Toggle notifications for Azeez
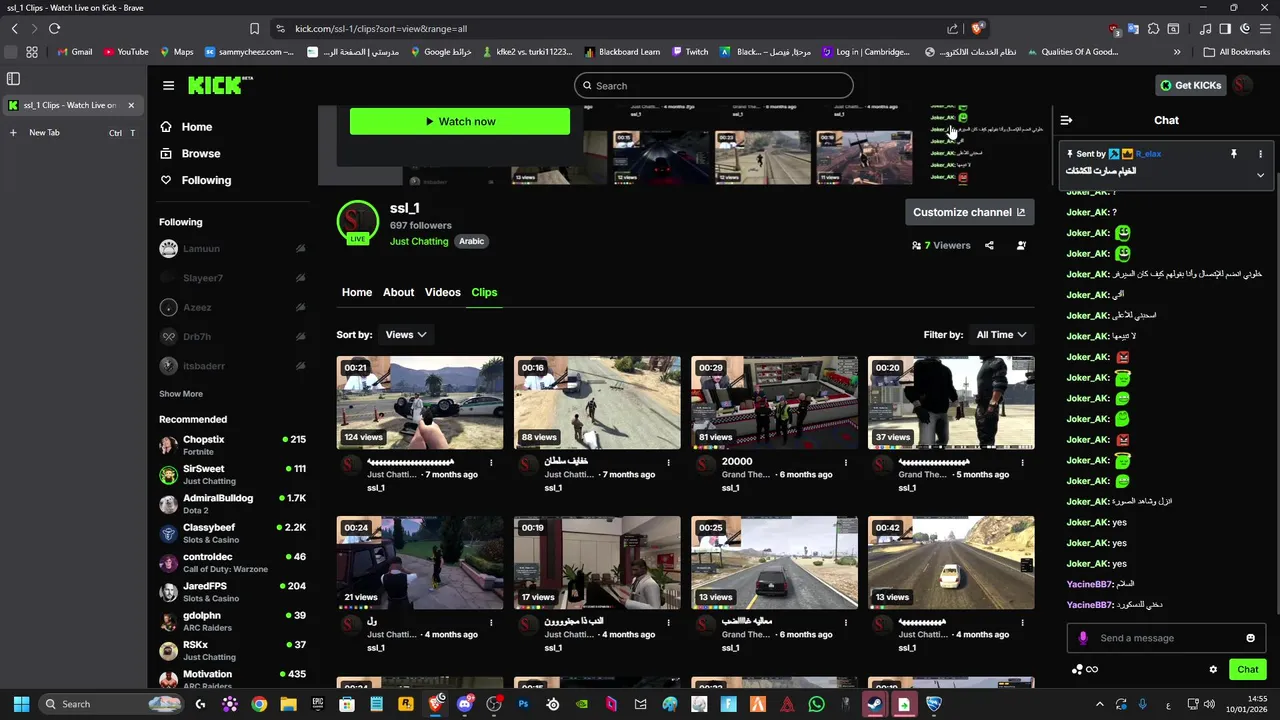Image resolution: width=1280 pixels, height=720 pixels. [x=300, y=307]
